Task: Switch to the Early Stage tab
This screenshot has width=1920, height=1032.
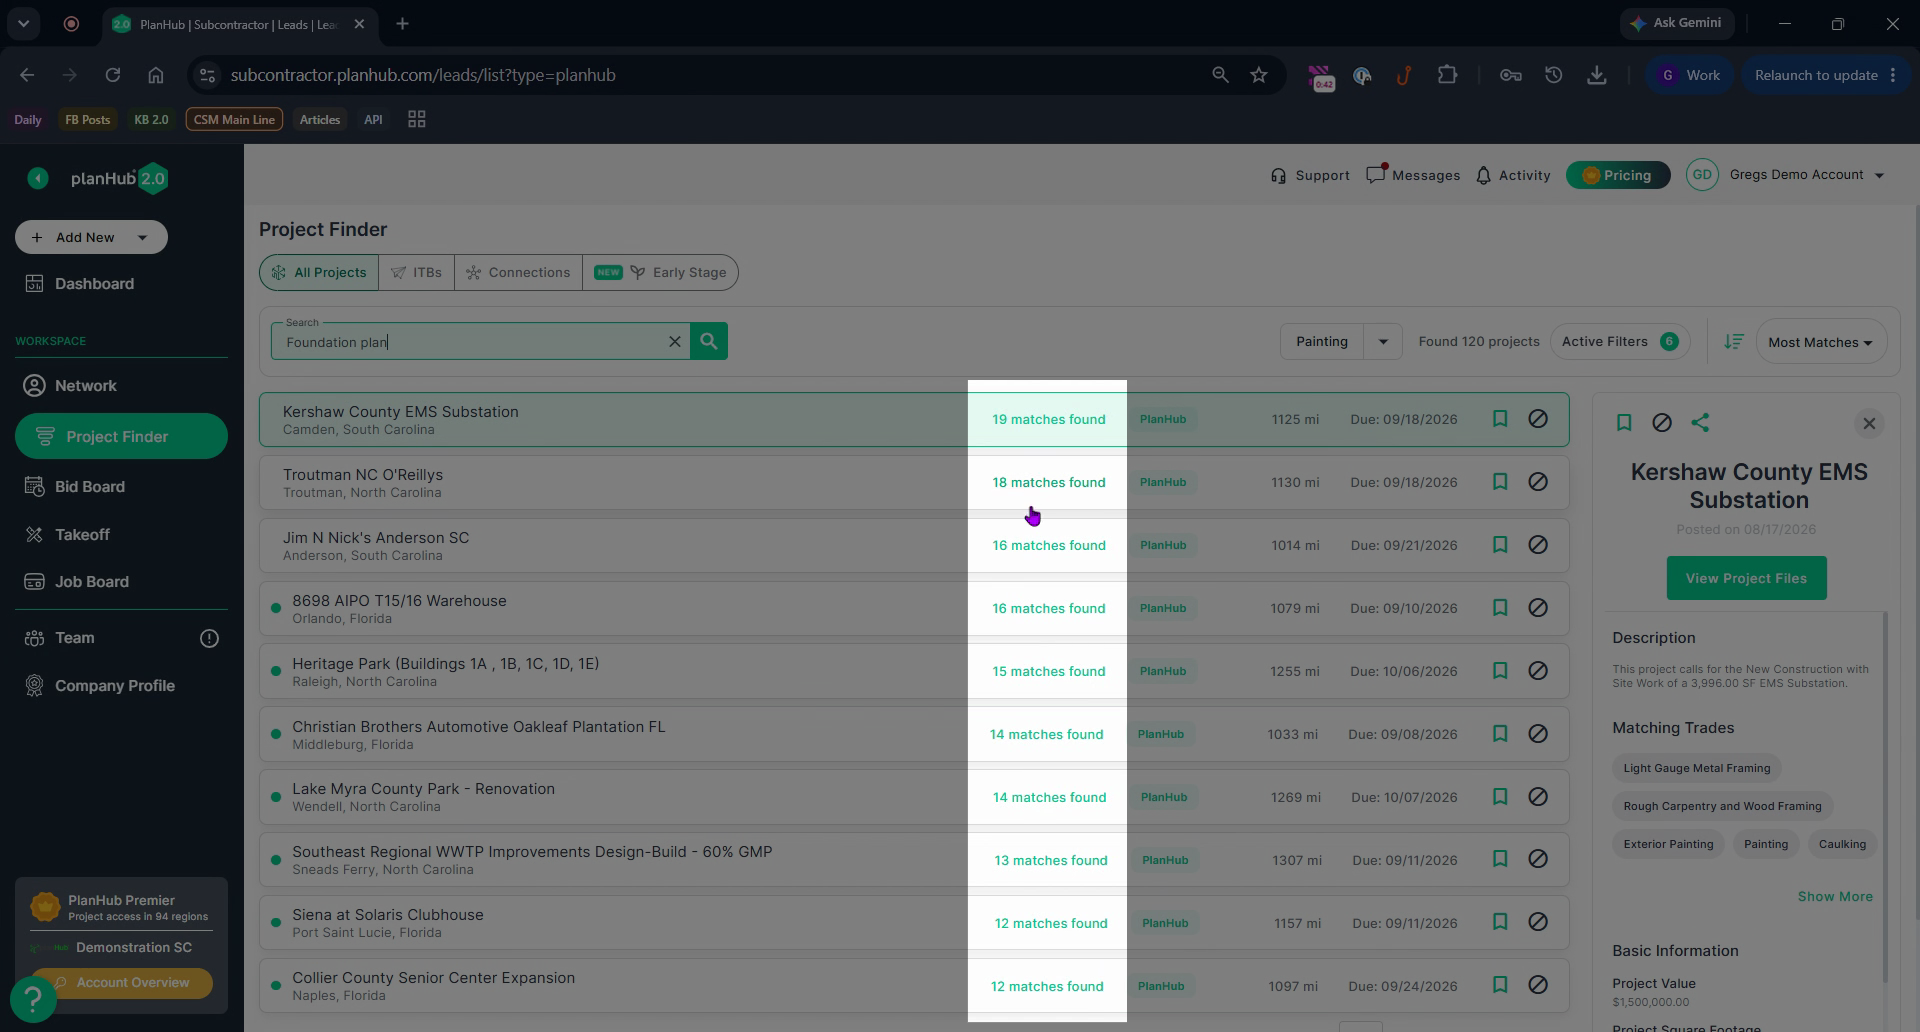Action: click(x=661, y=272)
